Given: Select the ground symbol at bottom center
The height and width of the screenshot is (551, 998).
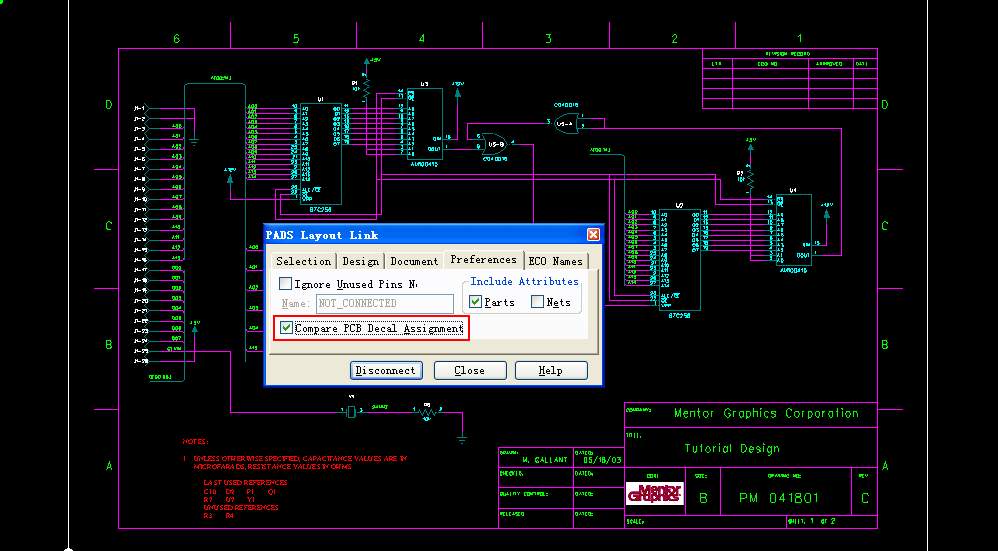Looking at the screenshot, I should coord(461,439).
